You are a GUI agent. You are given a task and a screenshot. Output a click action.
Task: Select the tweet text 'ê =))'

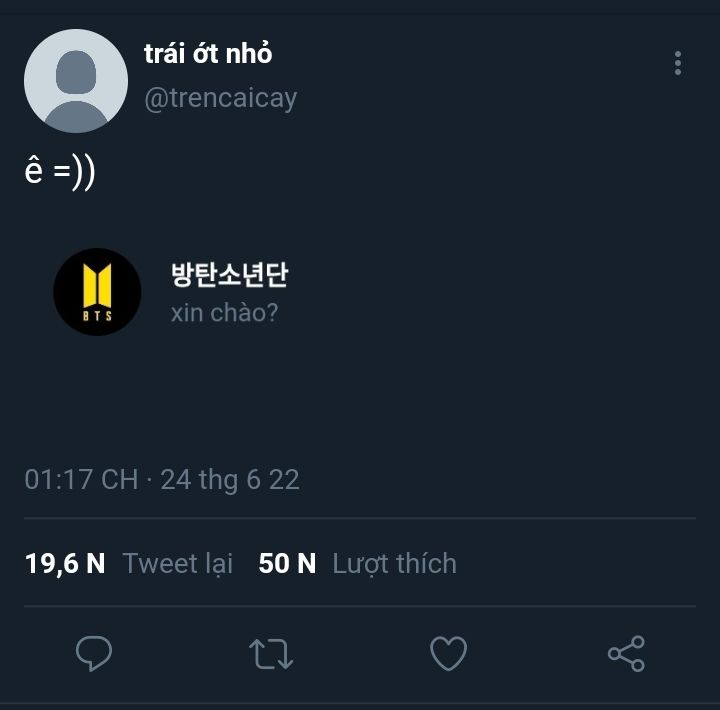coord(60,172)
